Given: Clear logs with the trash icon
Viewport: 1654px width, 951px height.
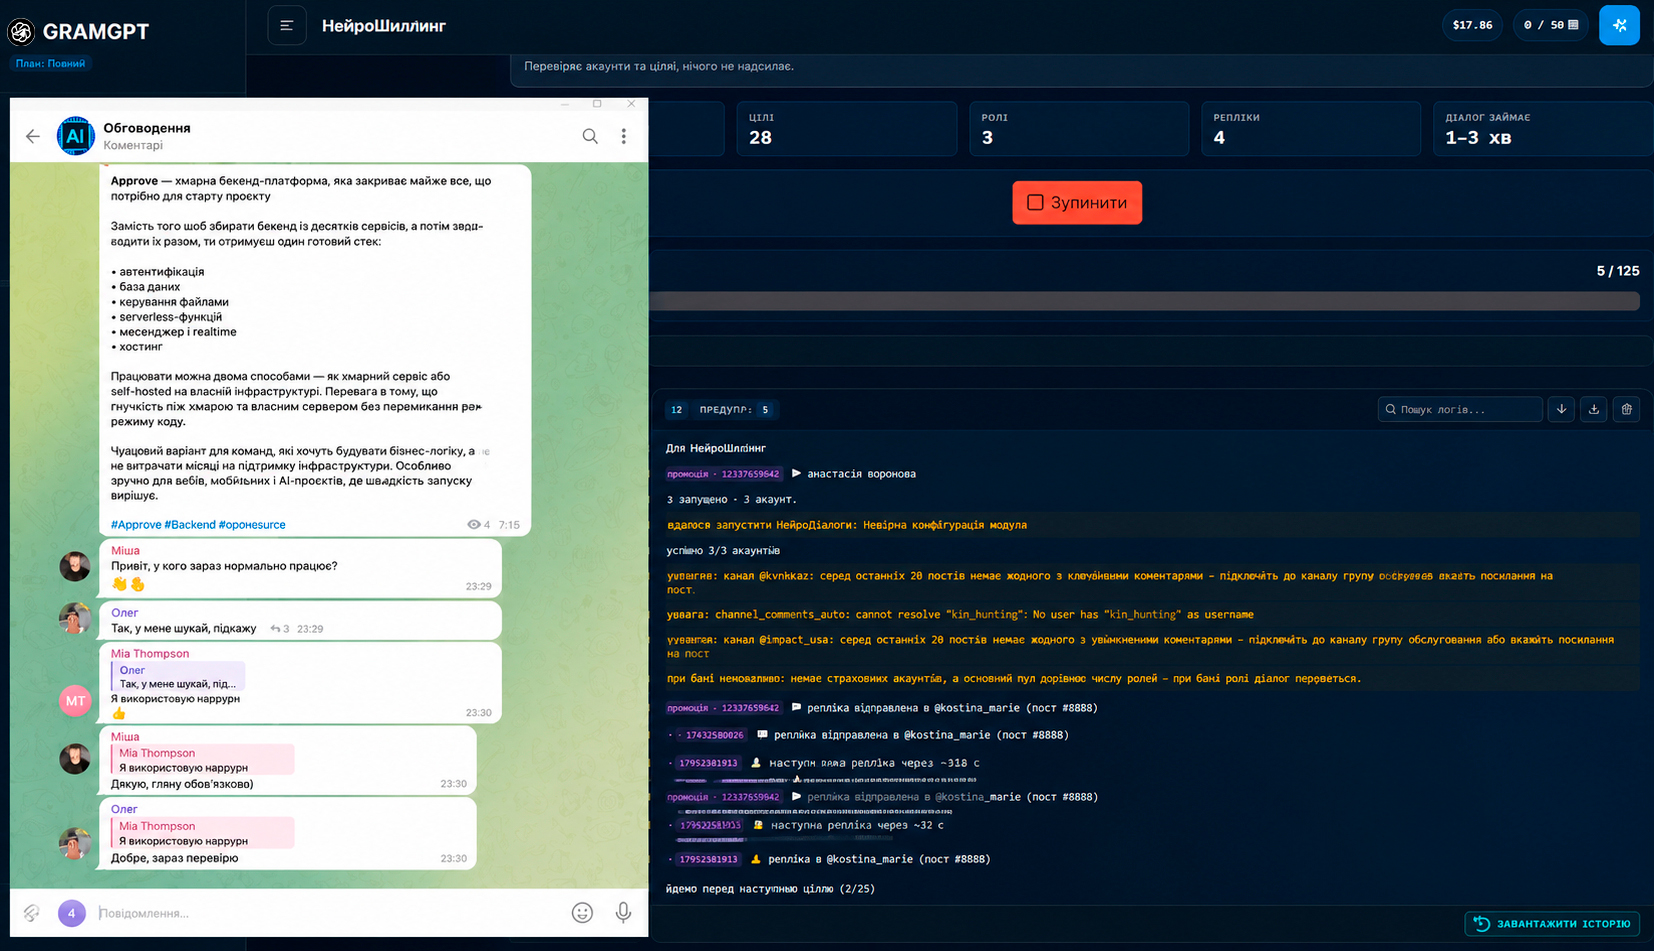Looking at the screenshot, I should click(x=1627, y=409).
